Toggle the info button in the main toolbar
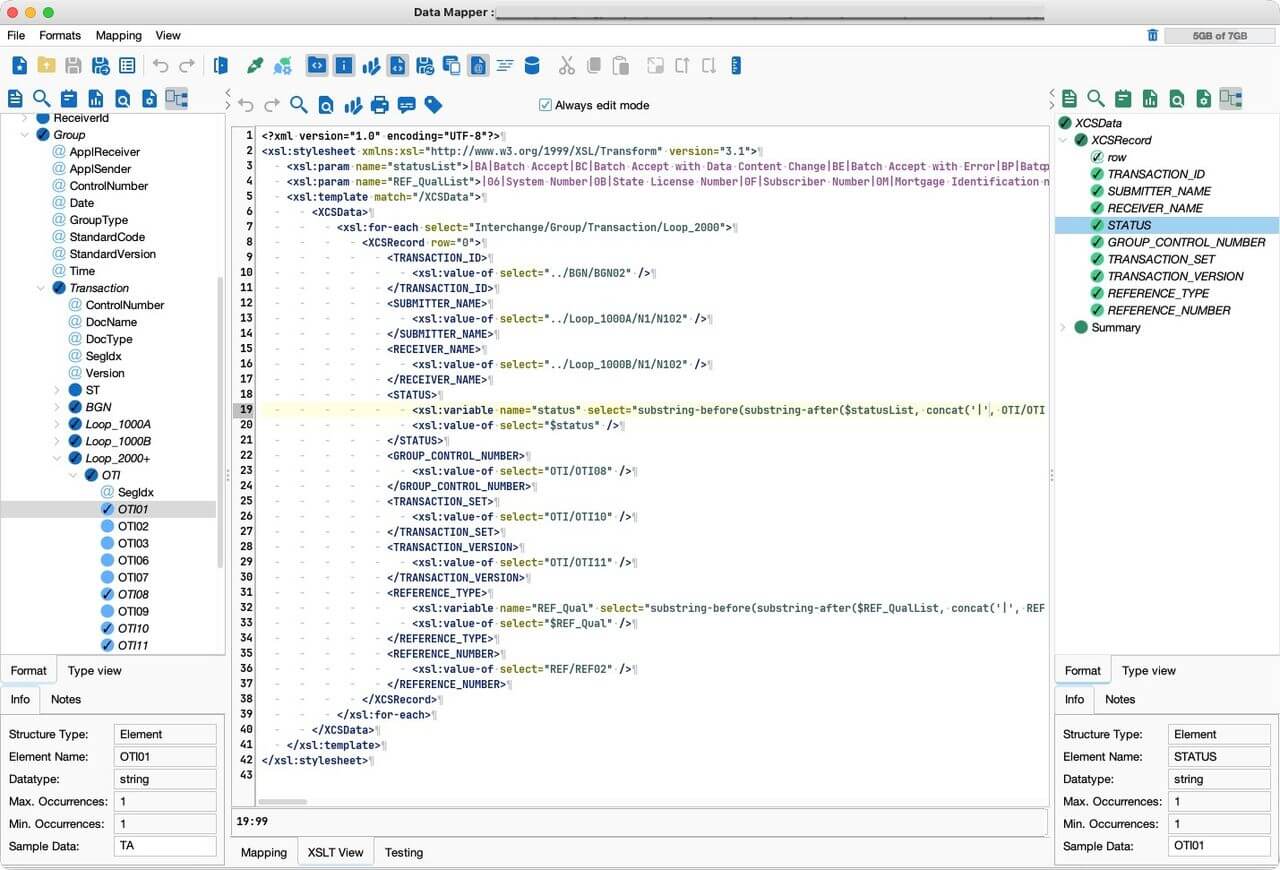The image size is (1280, 870). [x=344, y=66]
